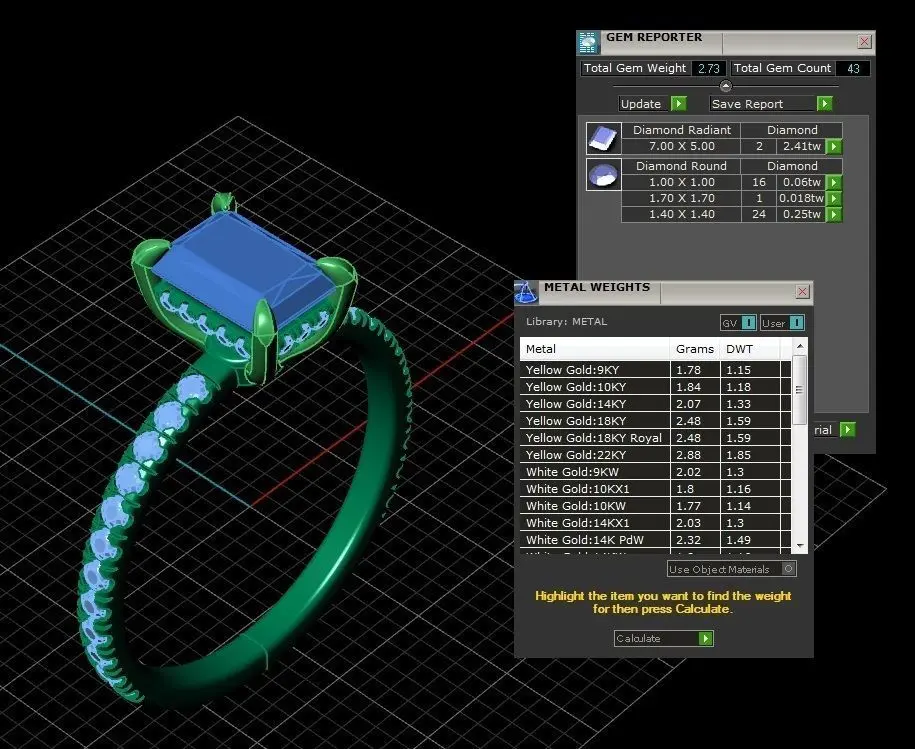Click green arrow on 0.25tw round row
This screenshot has width=915, height=749.
(x=834, y=215)
